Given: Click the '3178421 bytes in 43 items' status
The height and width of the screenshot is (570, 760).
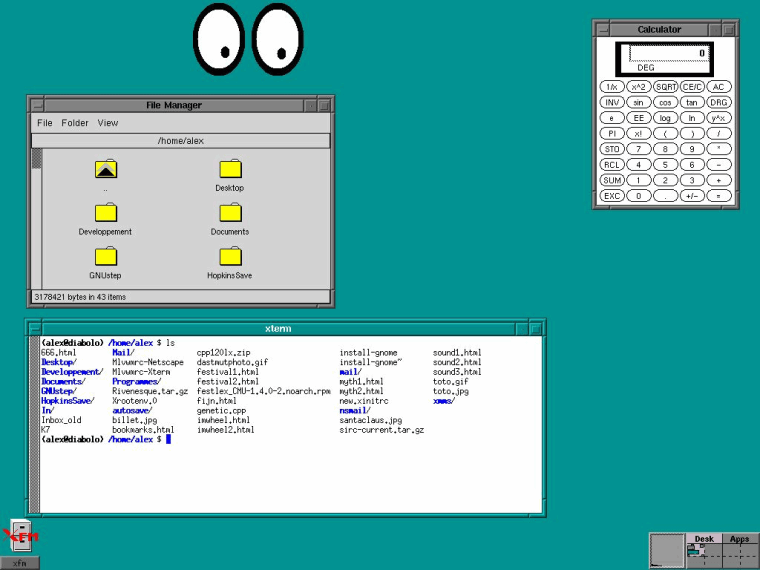Looking at the screenshot, I should click(80, 297).
